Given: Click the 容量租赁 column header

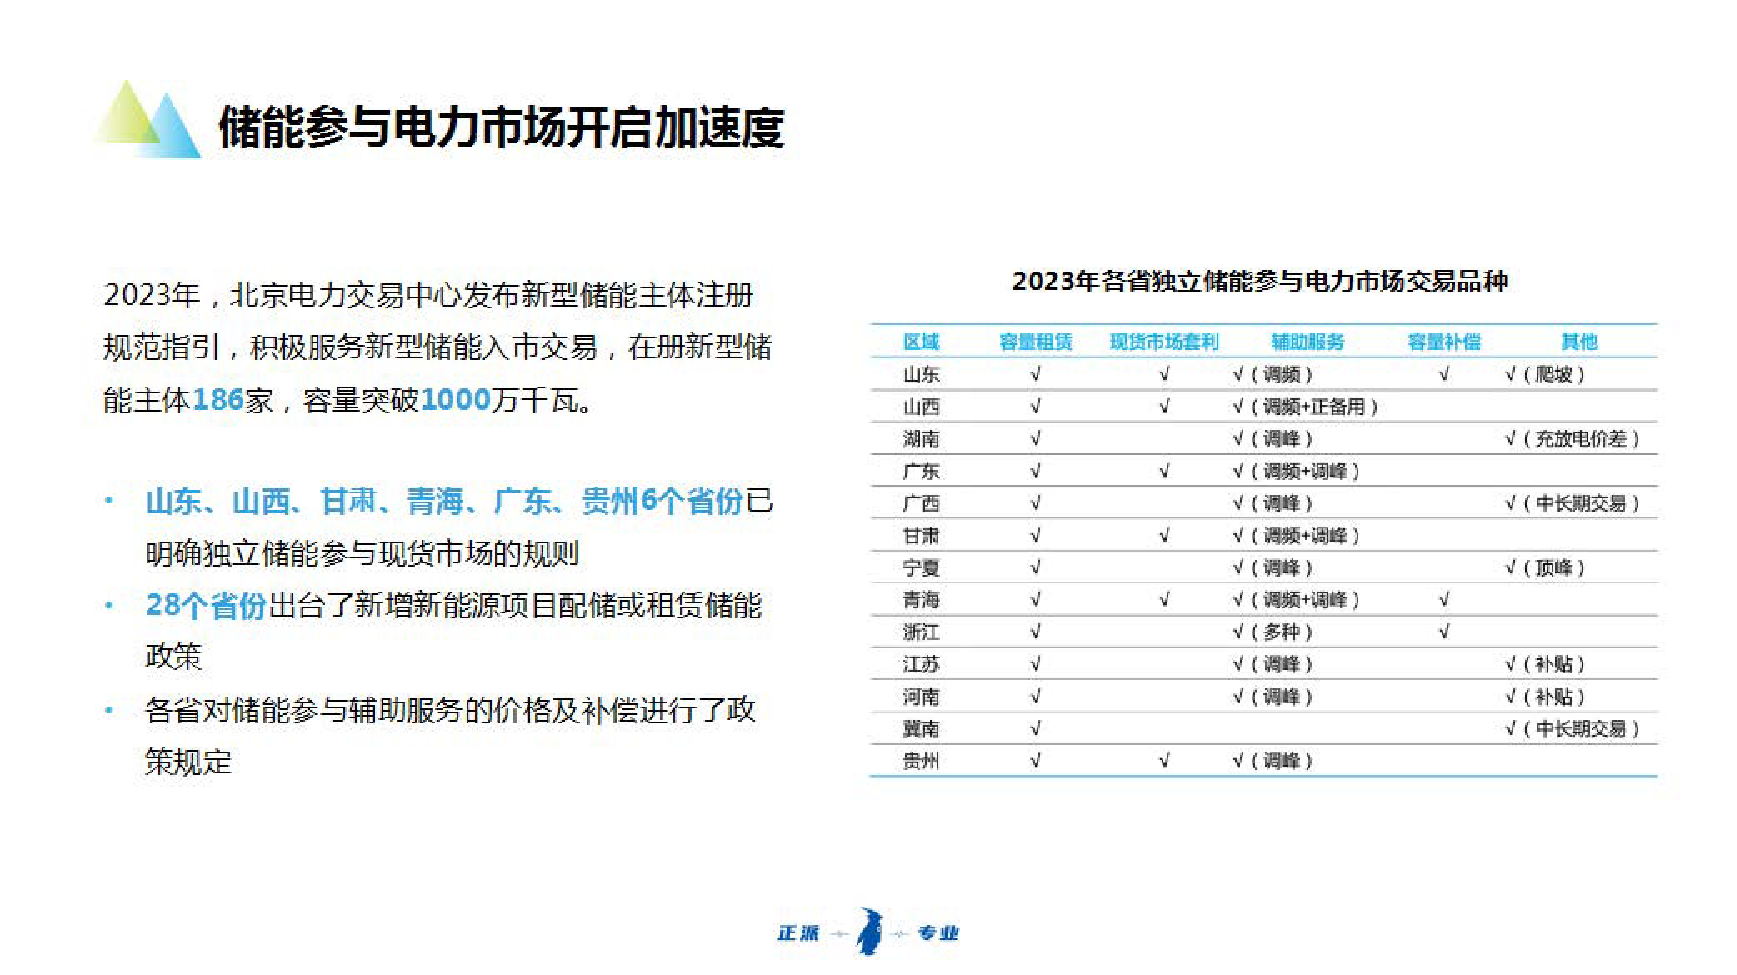Looking at the screenshot, I should (x=1036, y=342).
